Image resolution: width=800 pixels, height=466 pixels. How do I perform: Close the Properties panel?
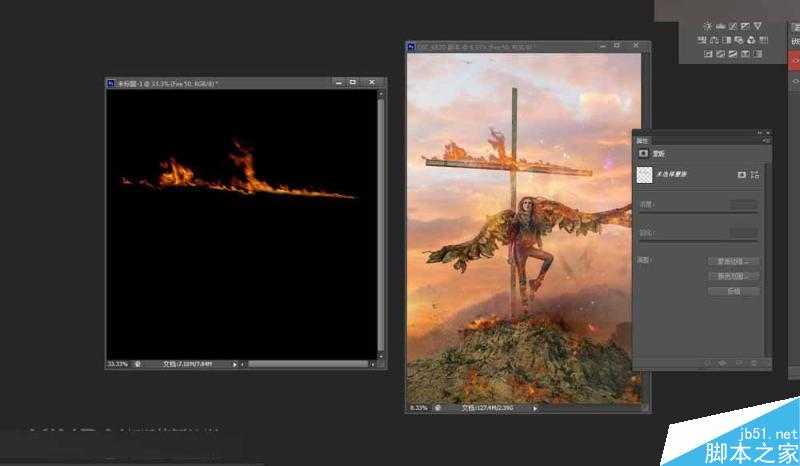pos(767,133)
